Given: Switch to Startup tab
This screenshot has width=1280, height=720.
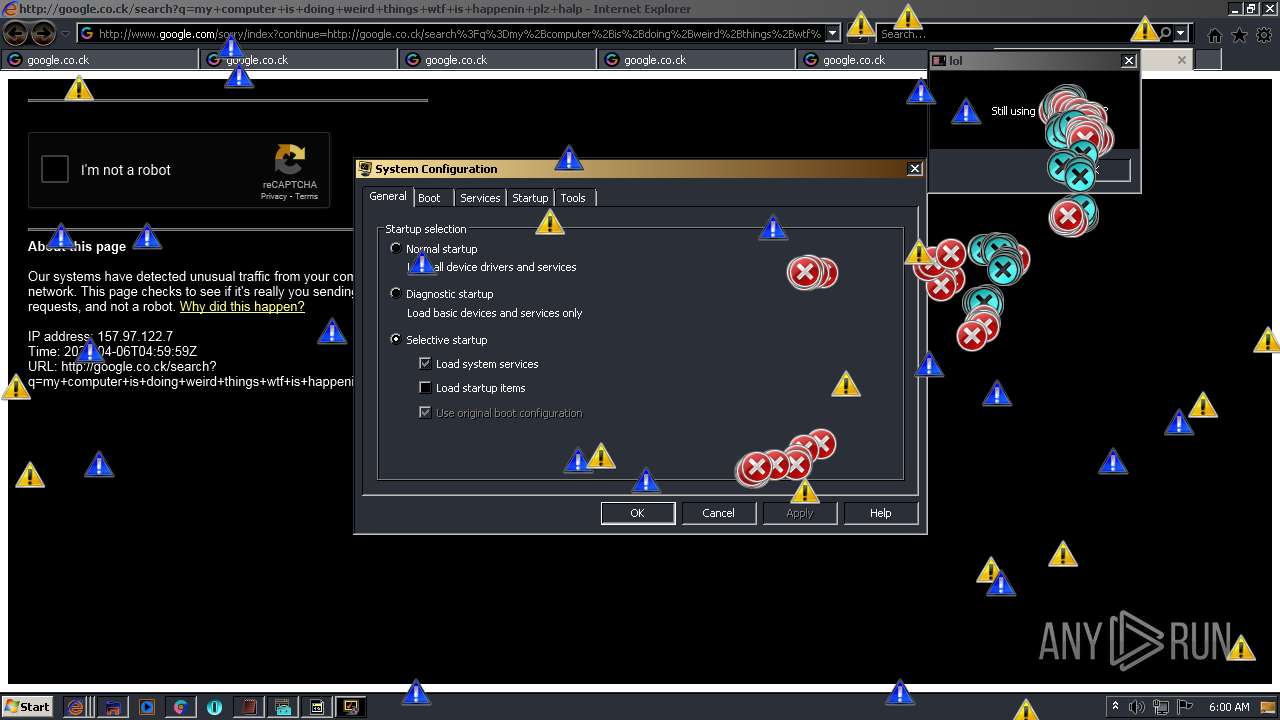Looking at the screenshot, I should tap(530, 198).
